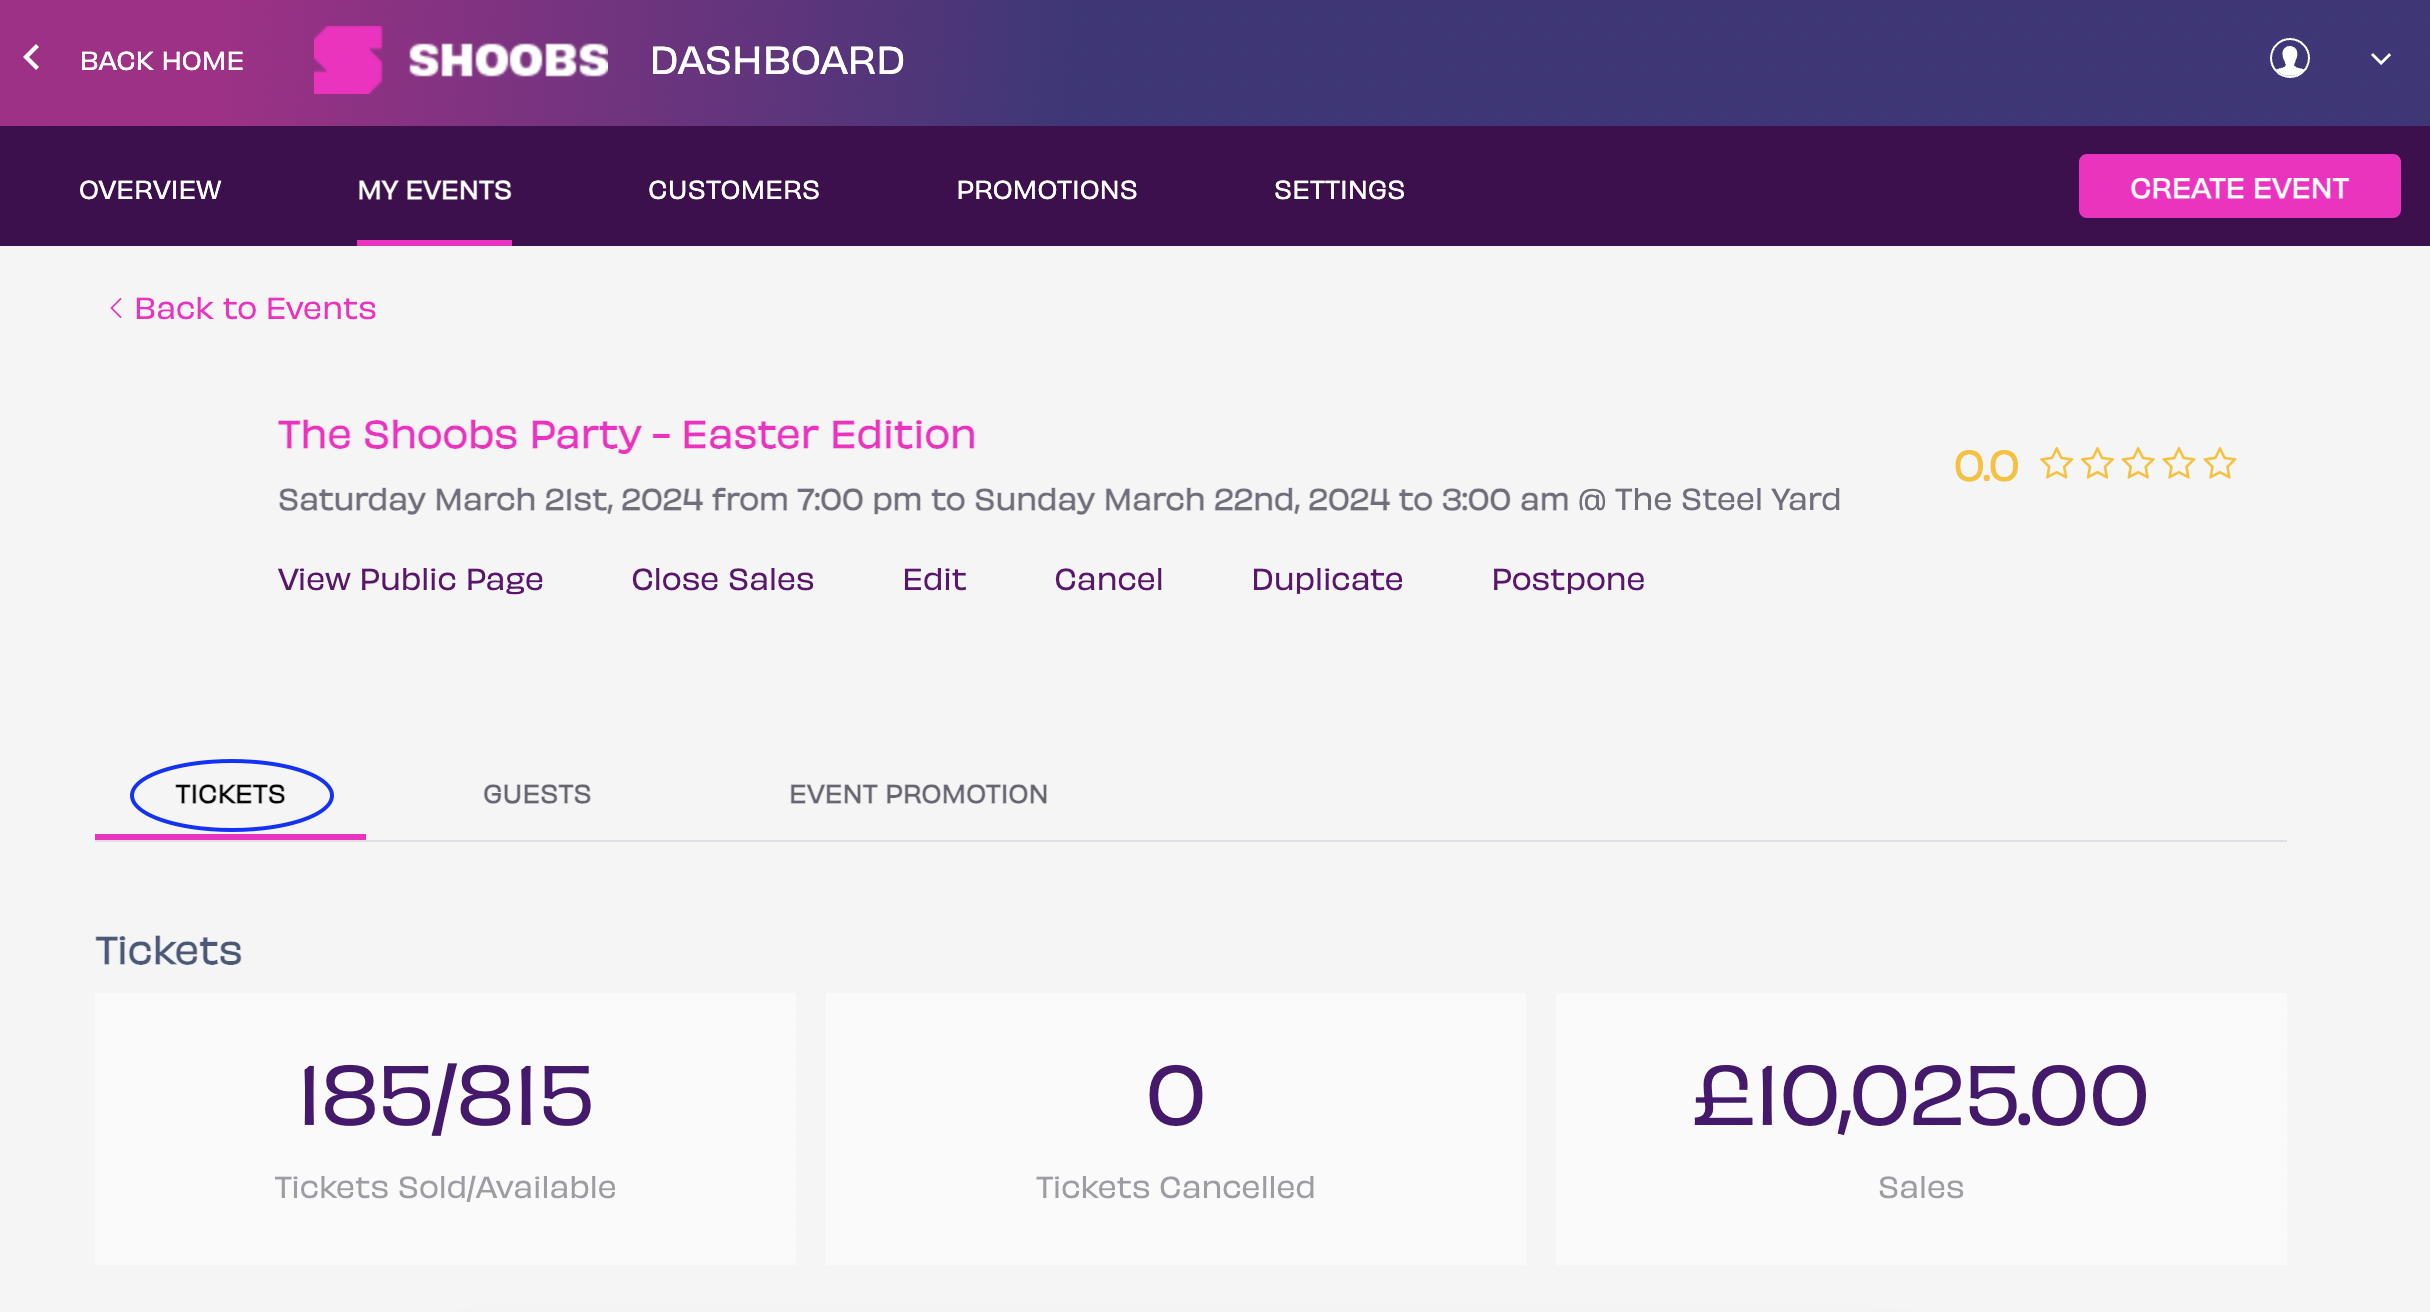Click the £10,025.00 sales figure
The height and width of the screenshot is (1312, 2430).
click(1920, 1097)
